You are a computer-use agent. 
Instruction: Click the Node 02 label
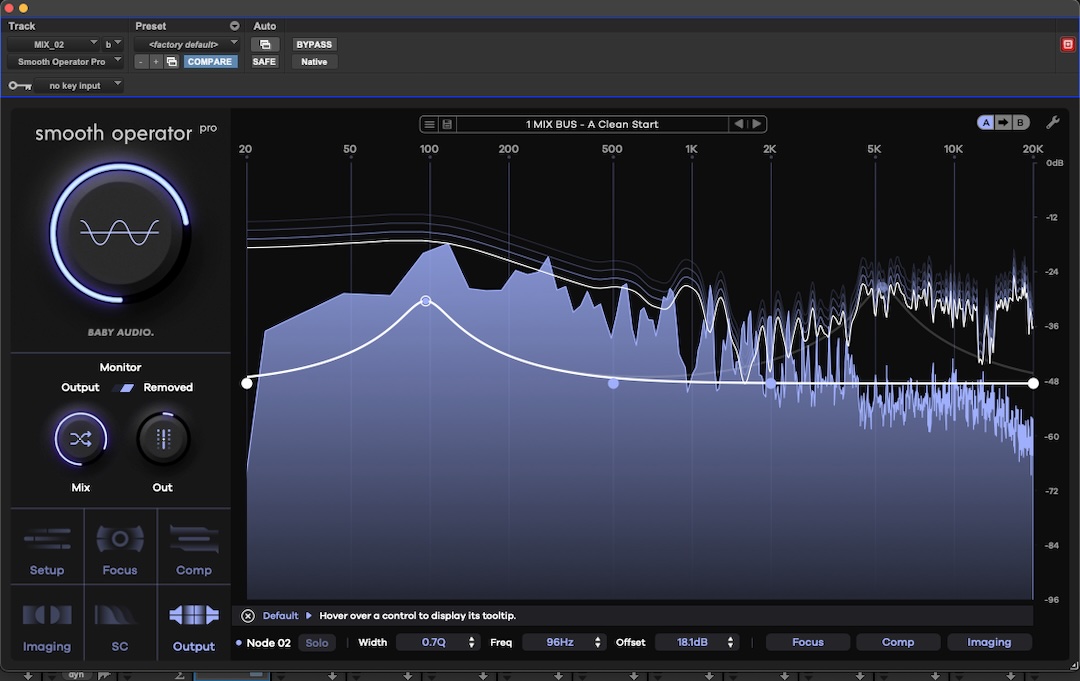pyautogui.click(x=269, y=643)
